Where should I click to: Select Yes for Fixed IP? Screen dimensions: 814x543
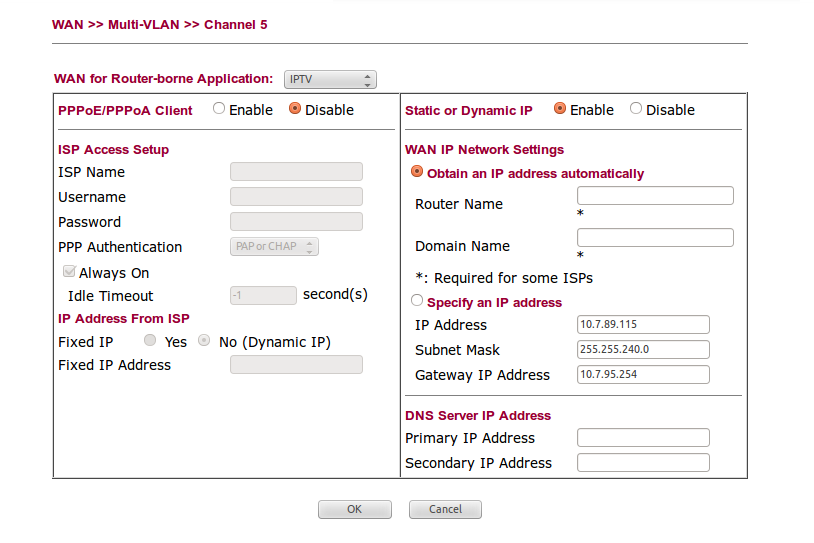(x=150, y=341)
